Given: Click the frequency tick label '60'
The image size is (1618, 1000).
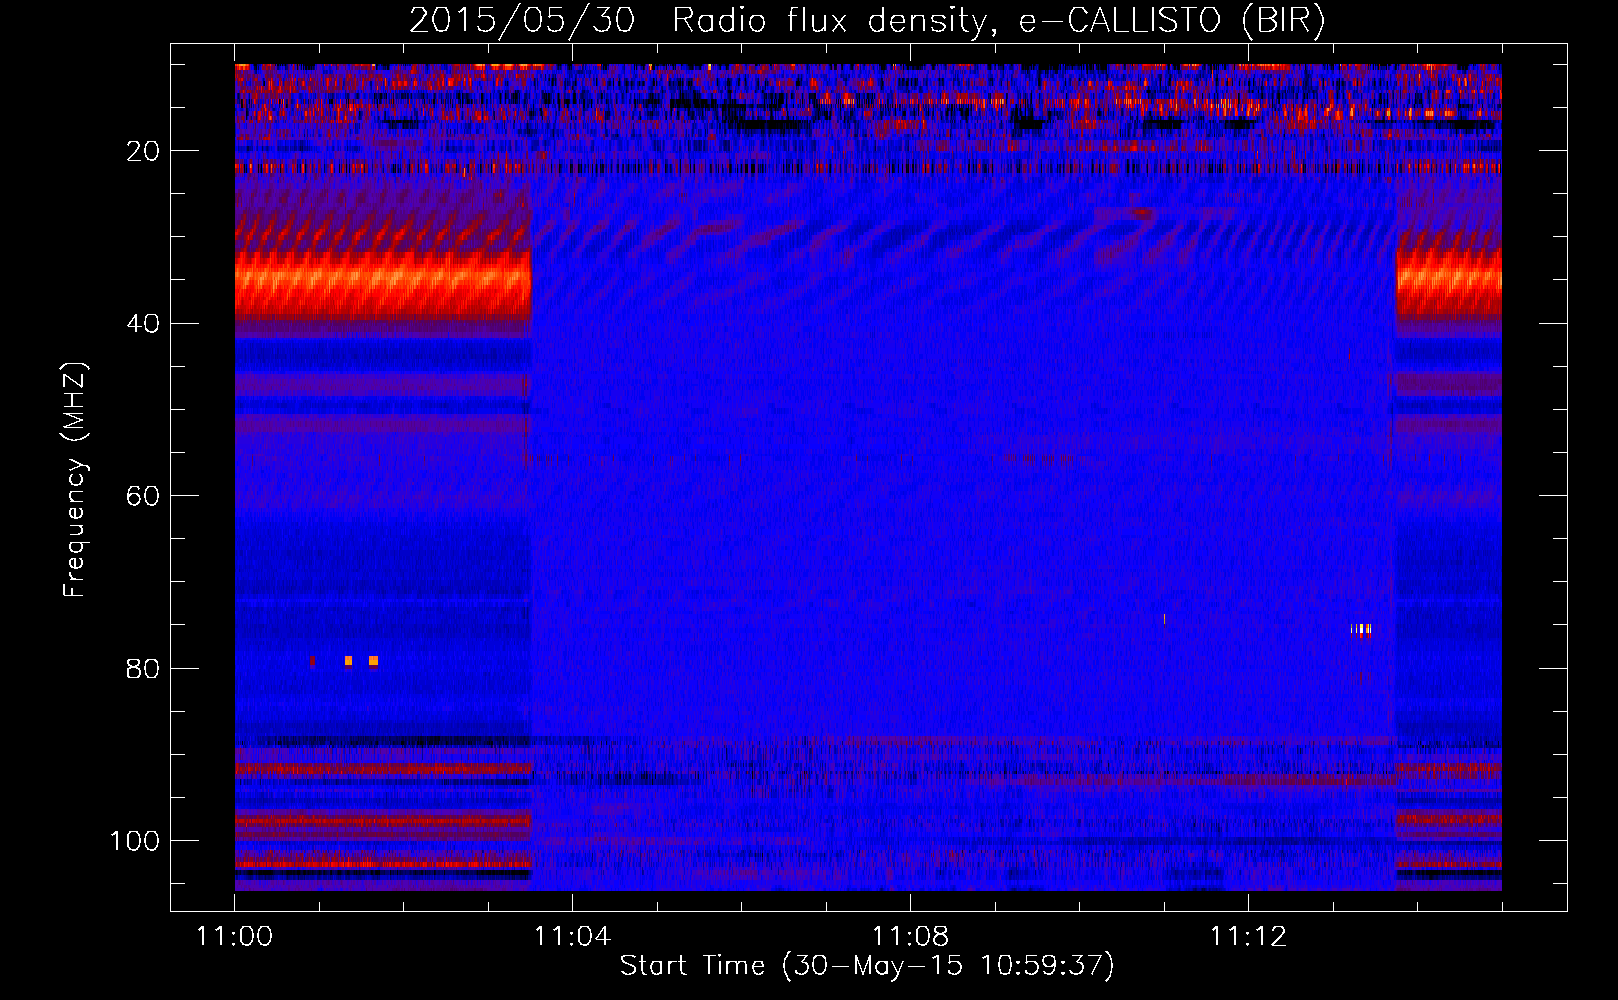Looking at the screenshot, I should point(144,496).
